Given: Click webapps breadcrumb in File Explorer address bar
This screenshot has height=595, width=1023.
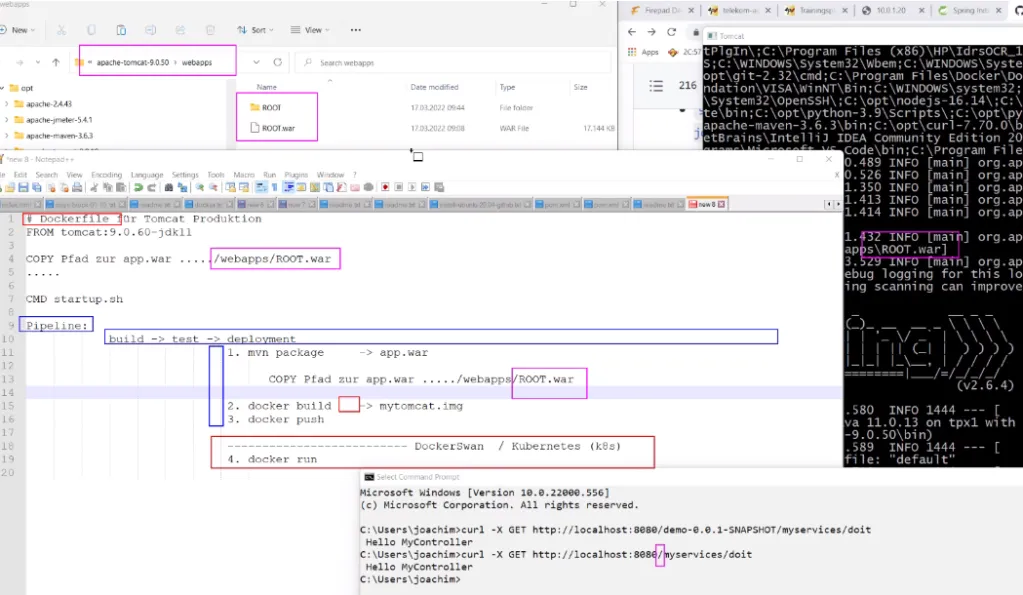Looking at the screenshot, I should (x=197, y=63).
